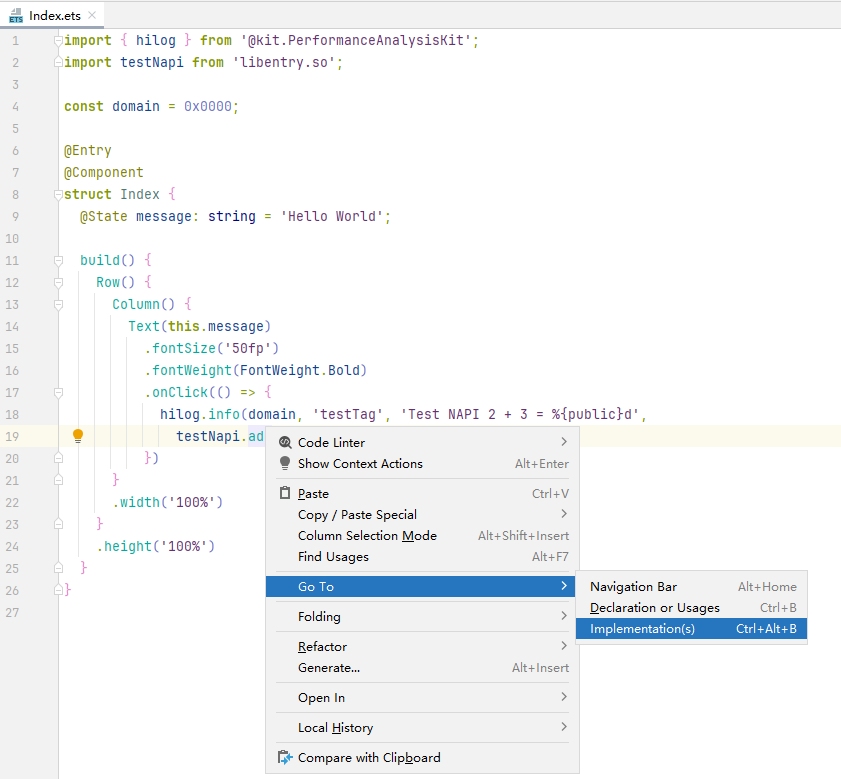This screenshot has height=779, width=841.
Task: Click line number 9 in the gutter
Action: coord(15,216)
